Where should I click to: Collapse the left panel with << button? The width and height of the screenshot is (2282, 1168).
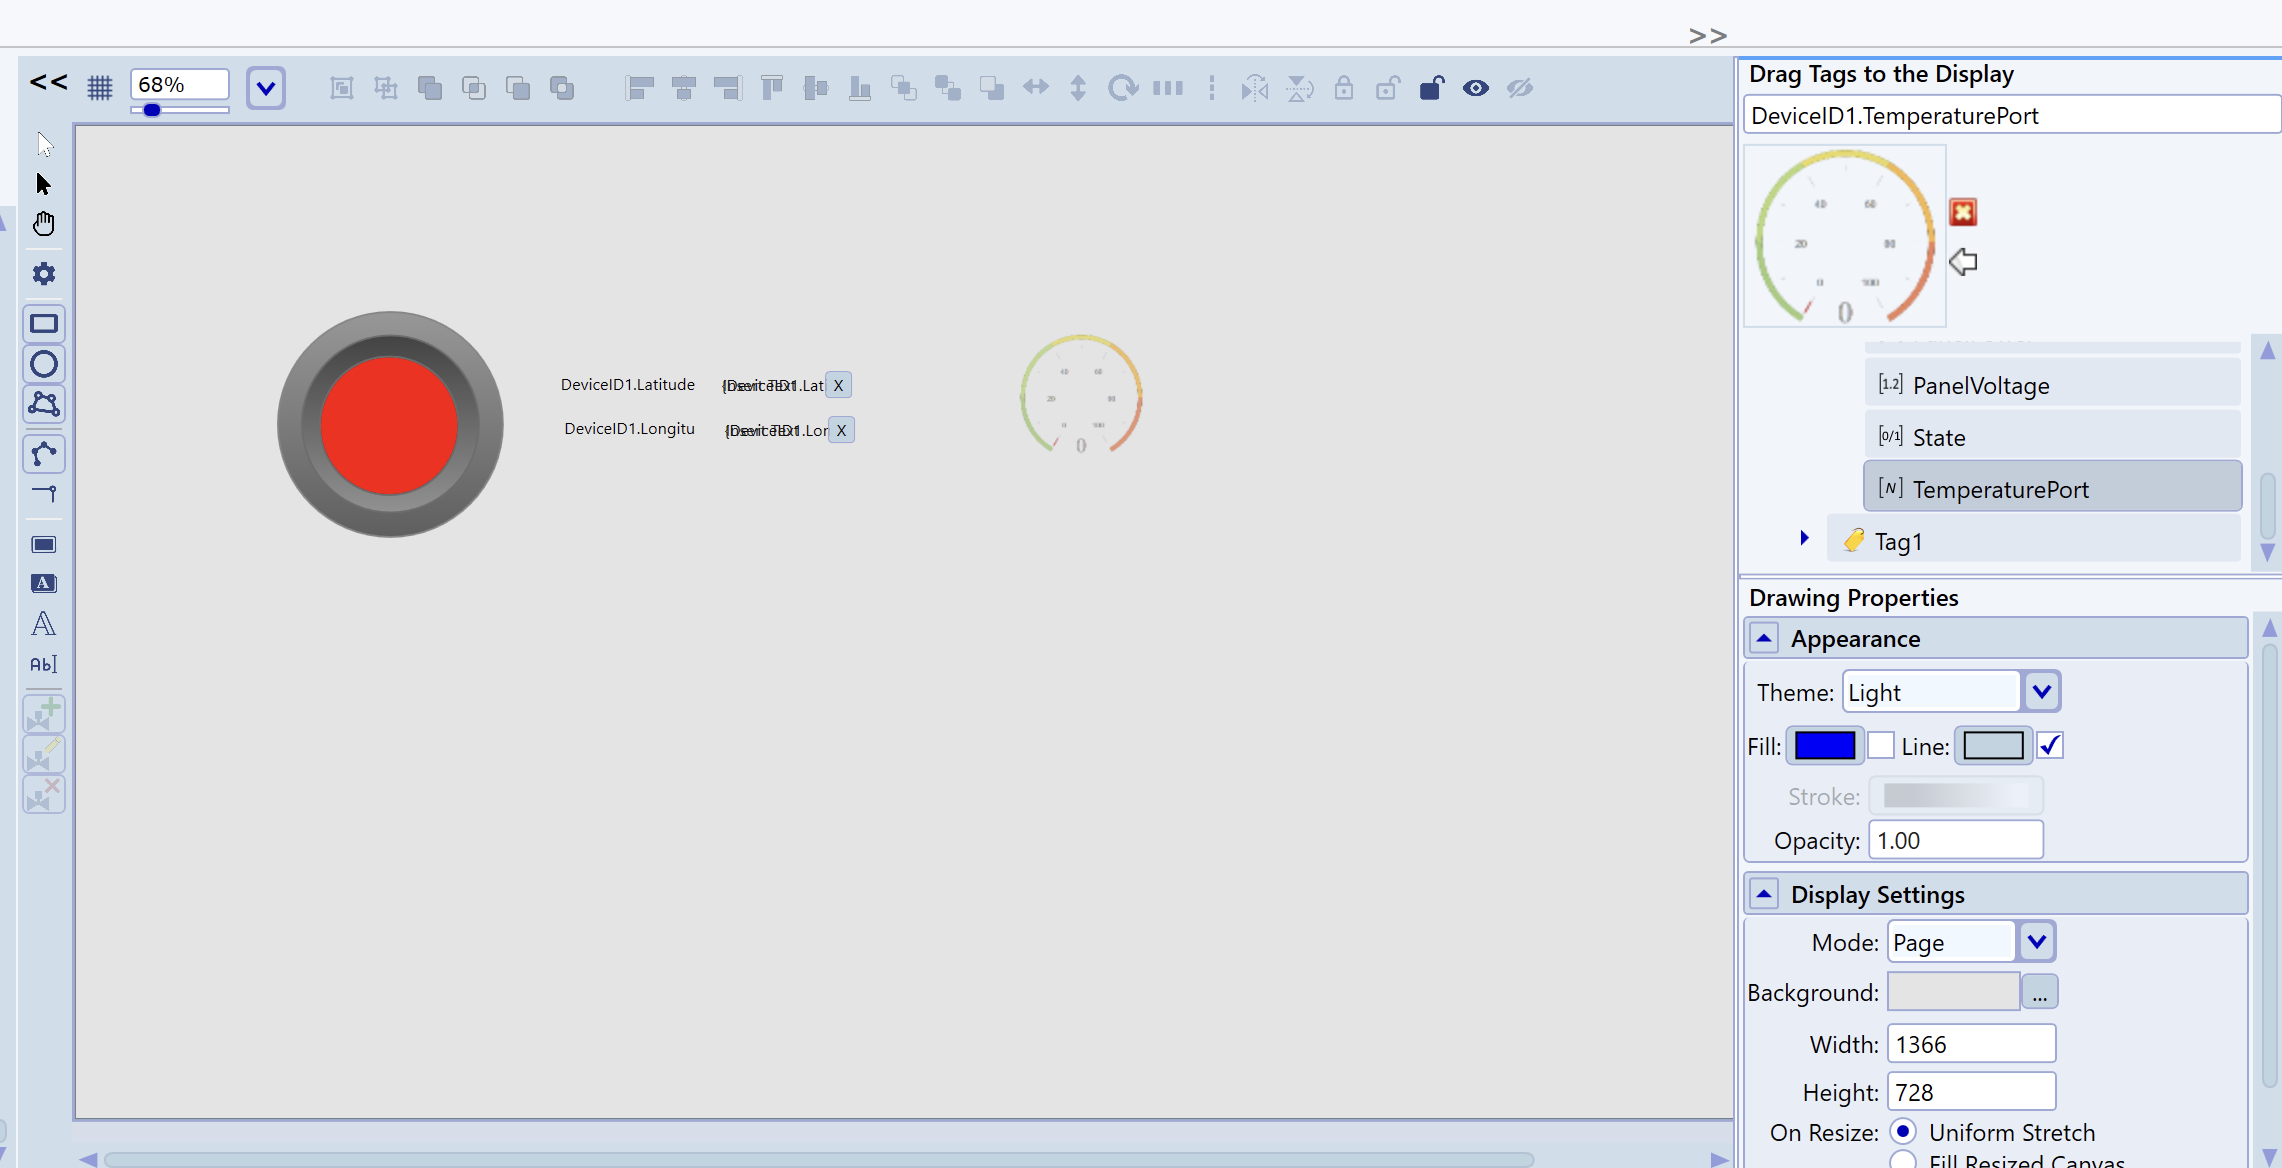point(48,84)
